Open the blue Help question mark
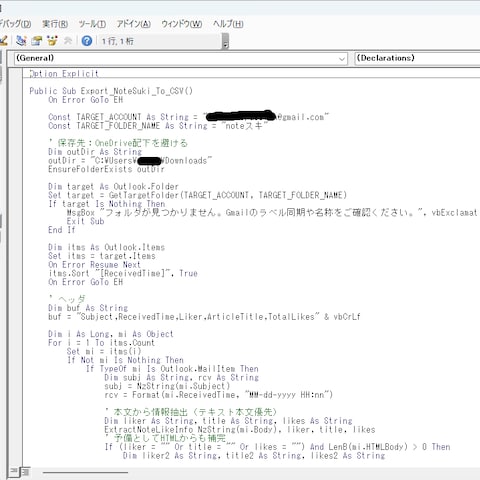This screenshot has width=480, height=480. click(87, 41)
